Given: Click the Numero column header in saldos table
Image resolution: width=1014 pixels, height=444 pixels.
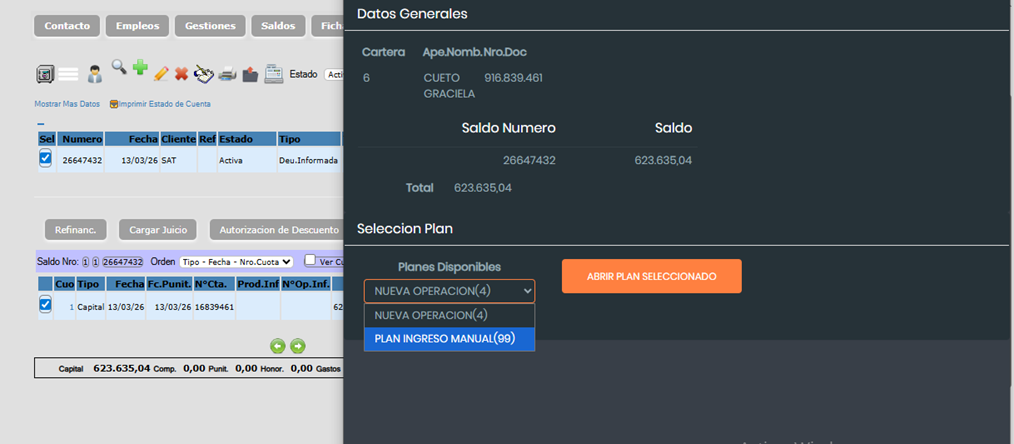Looking at the screenshot, I should [81, 139].
